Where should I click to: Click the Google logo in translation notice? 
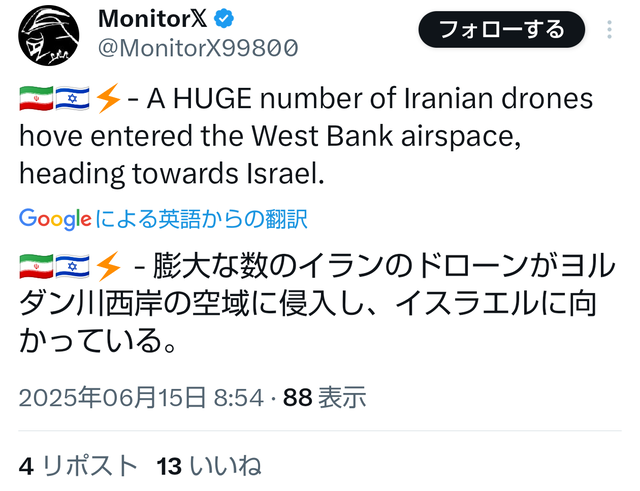click(x=55, y=219)
